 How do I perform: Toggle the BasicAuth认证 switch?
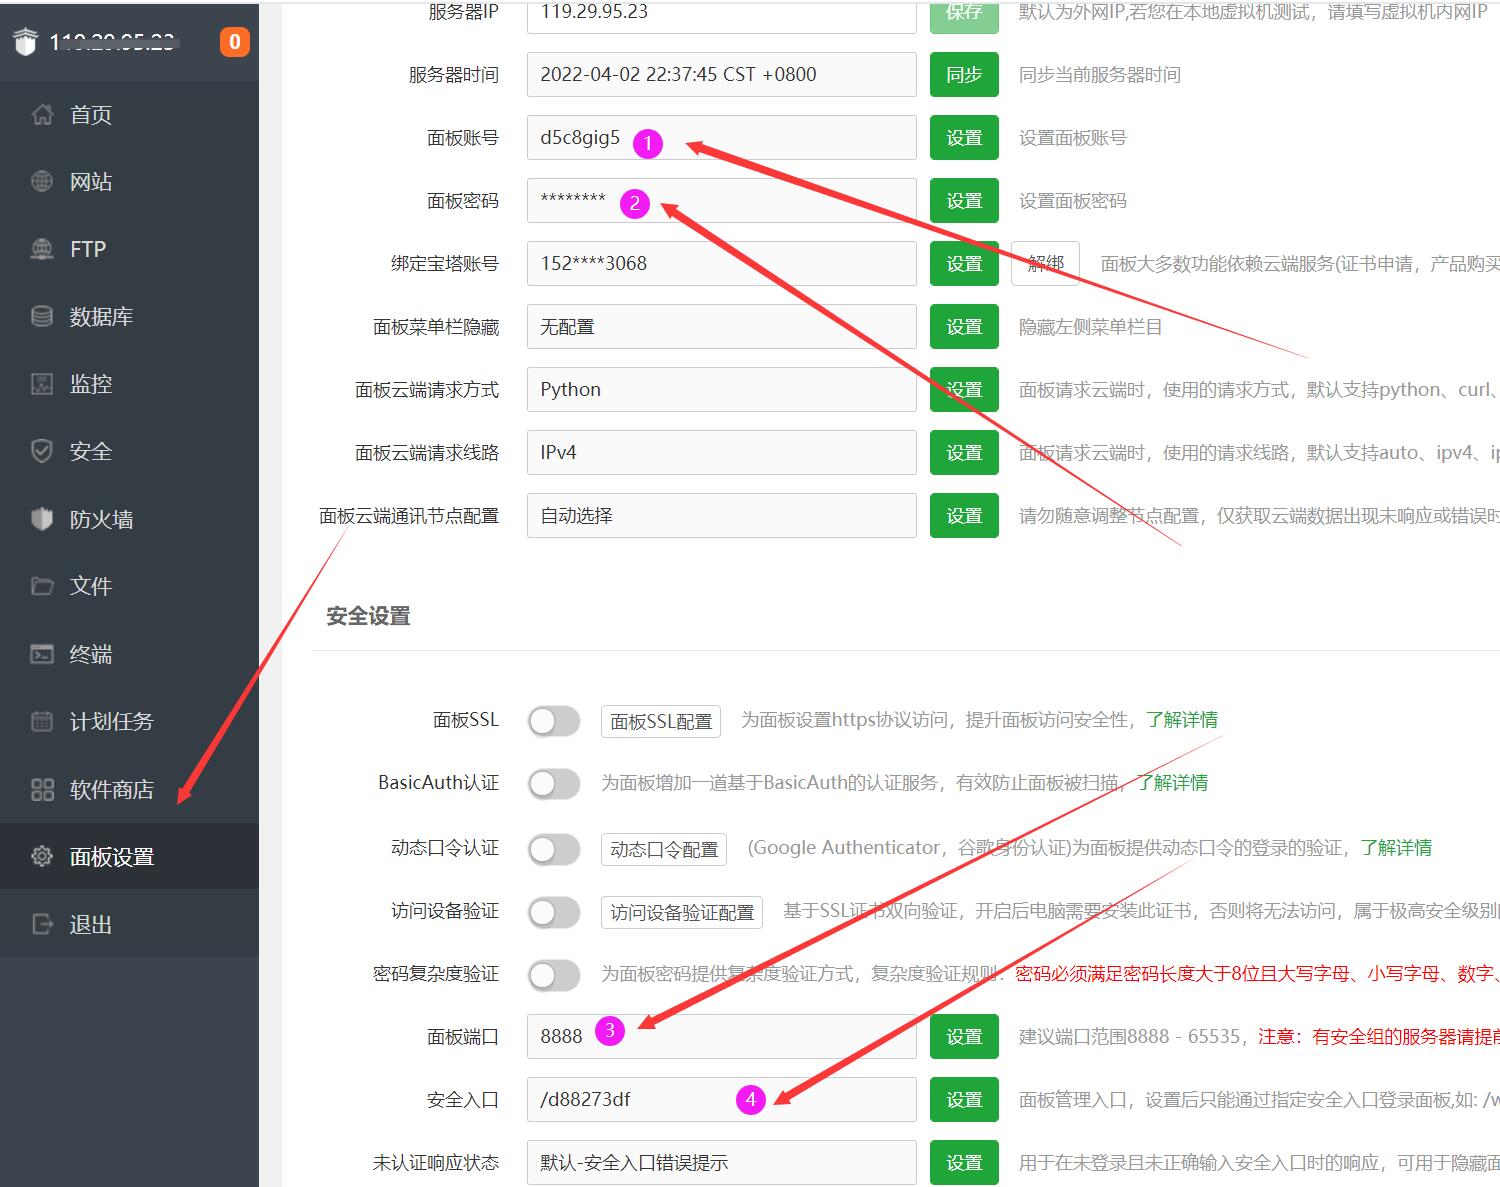(x=554, y=784)
